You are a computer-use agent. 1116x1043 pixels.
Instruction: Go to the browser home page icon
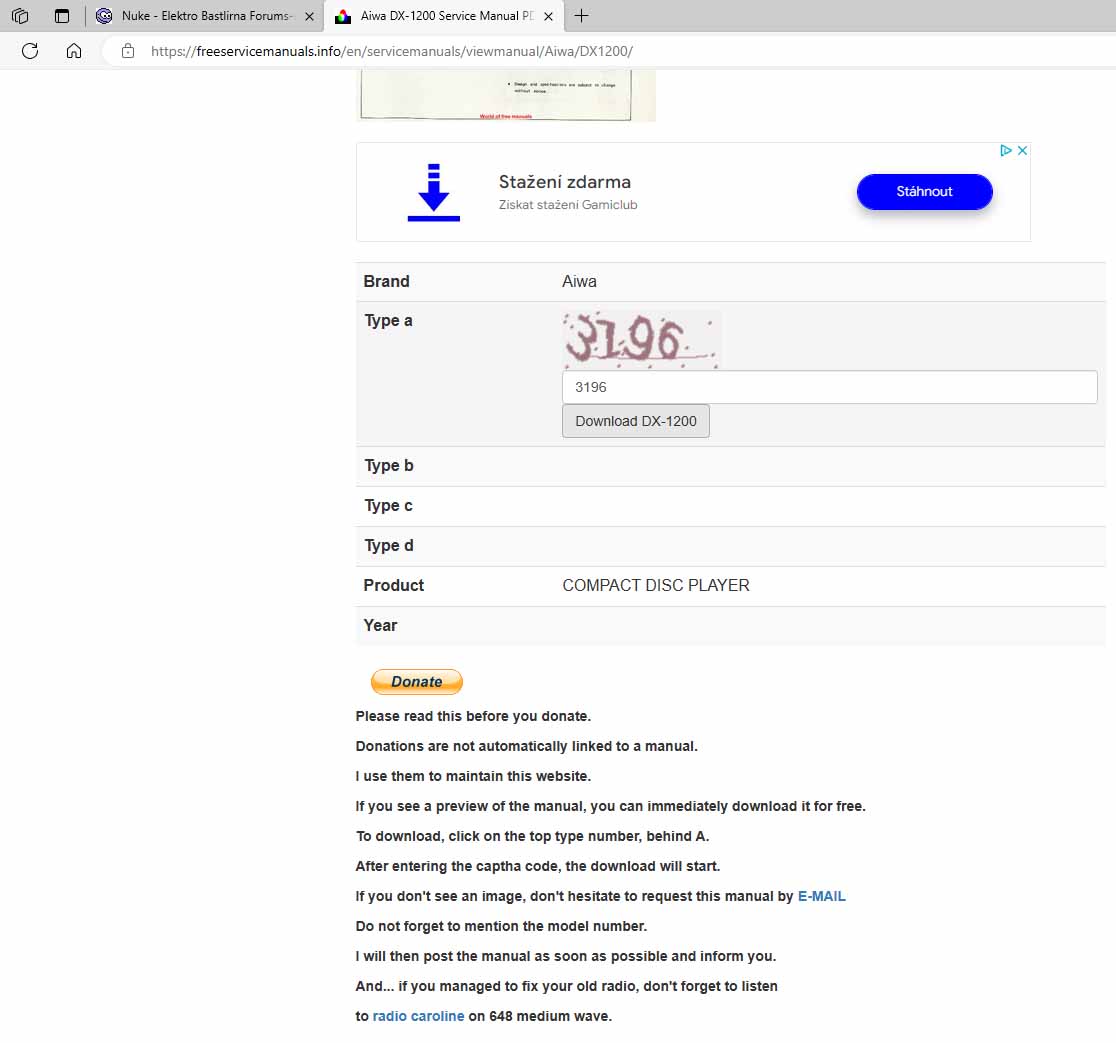point(74,51)
